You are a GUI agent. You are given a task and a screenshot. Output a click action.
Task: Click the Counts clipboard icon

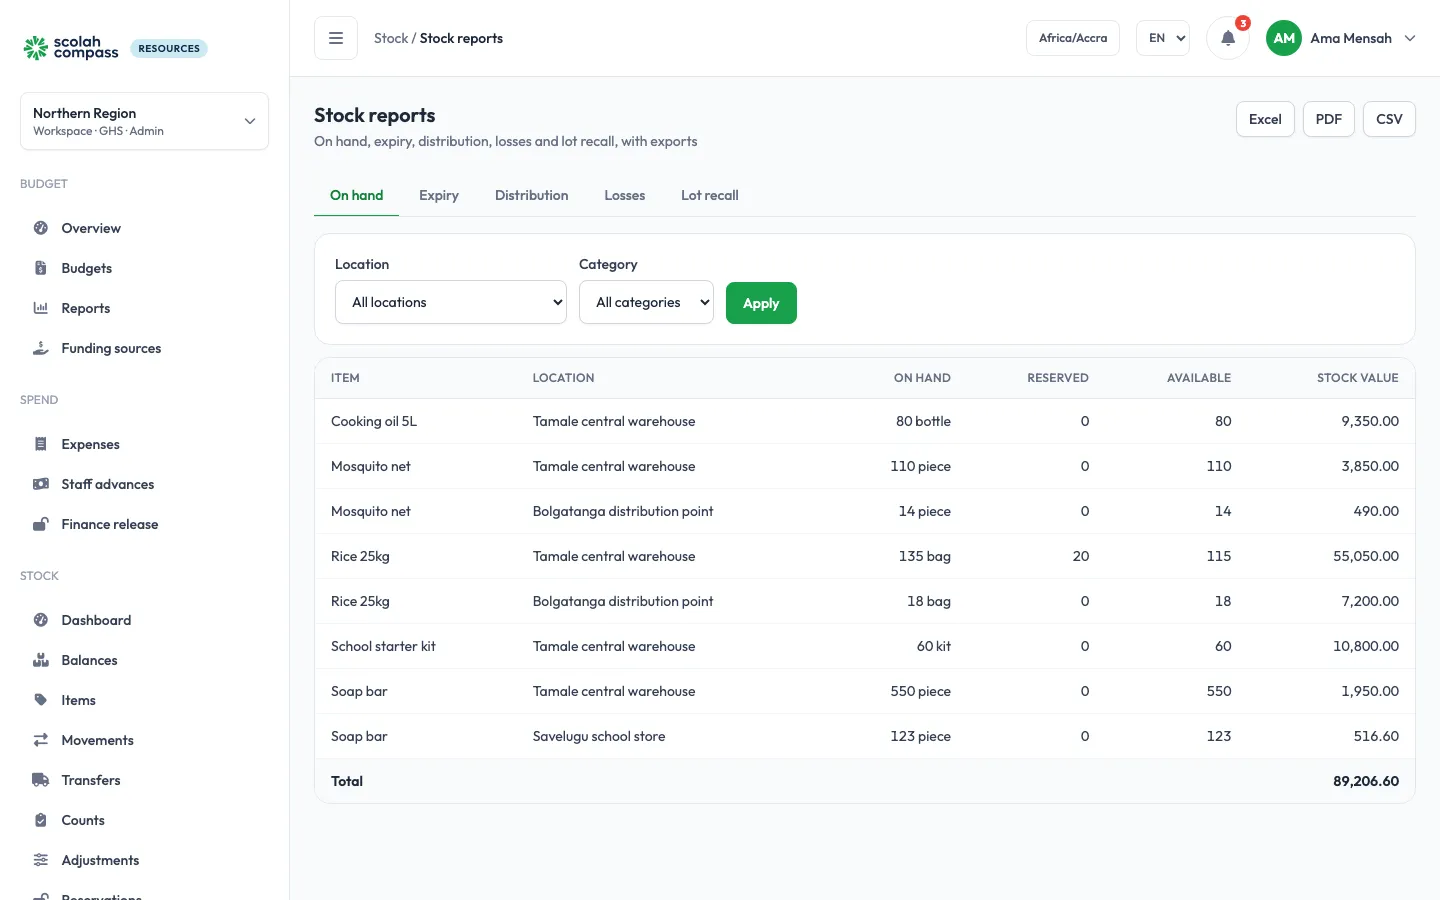(x=41, y=820)
